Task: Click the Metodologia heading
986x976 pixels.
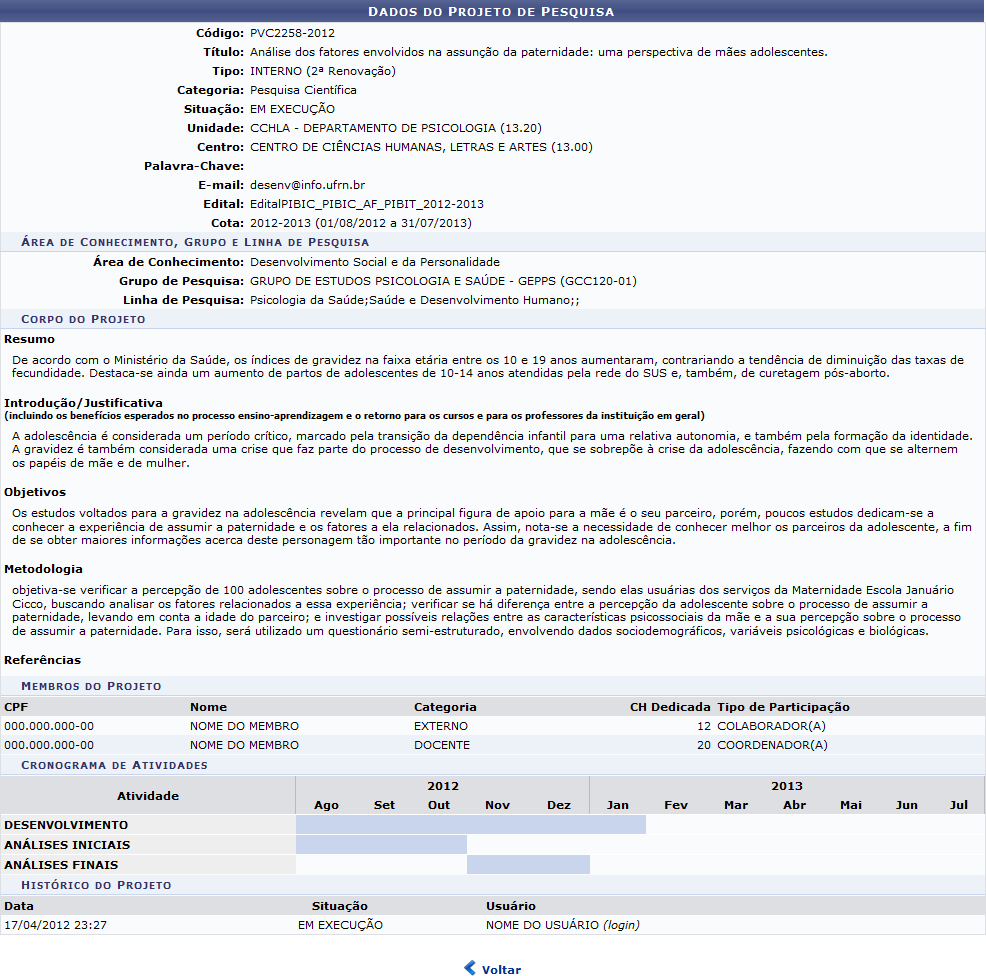Action: pos(43,569)
